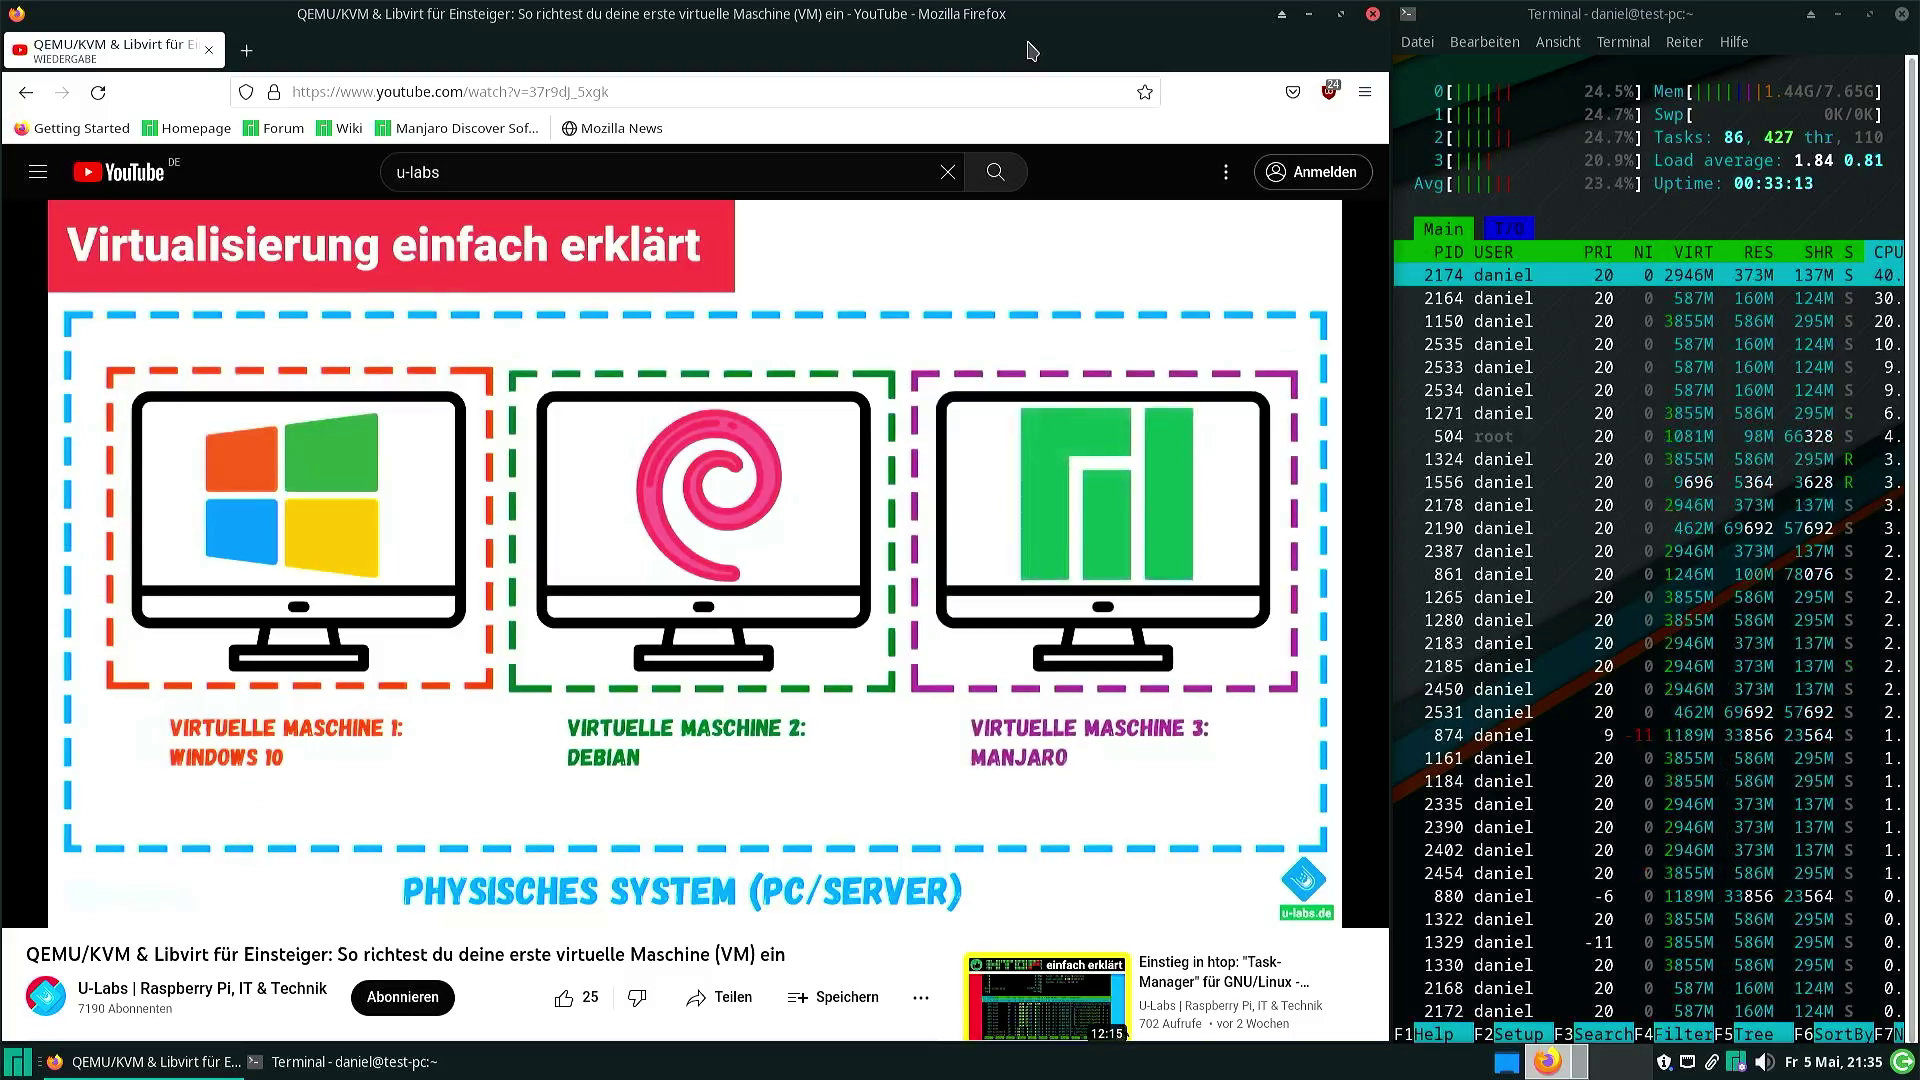Sign in with the Anmelden button
Viewport: 1920px width, 1080px height.
(x=1313, y=172)
